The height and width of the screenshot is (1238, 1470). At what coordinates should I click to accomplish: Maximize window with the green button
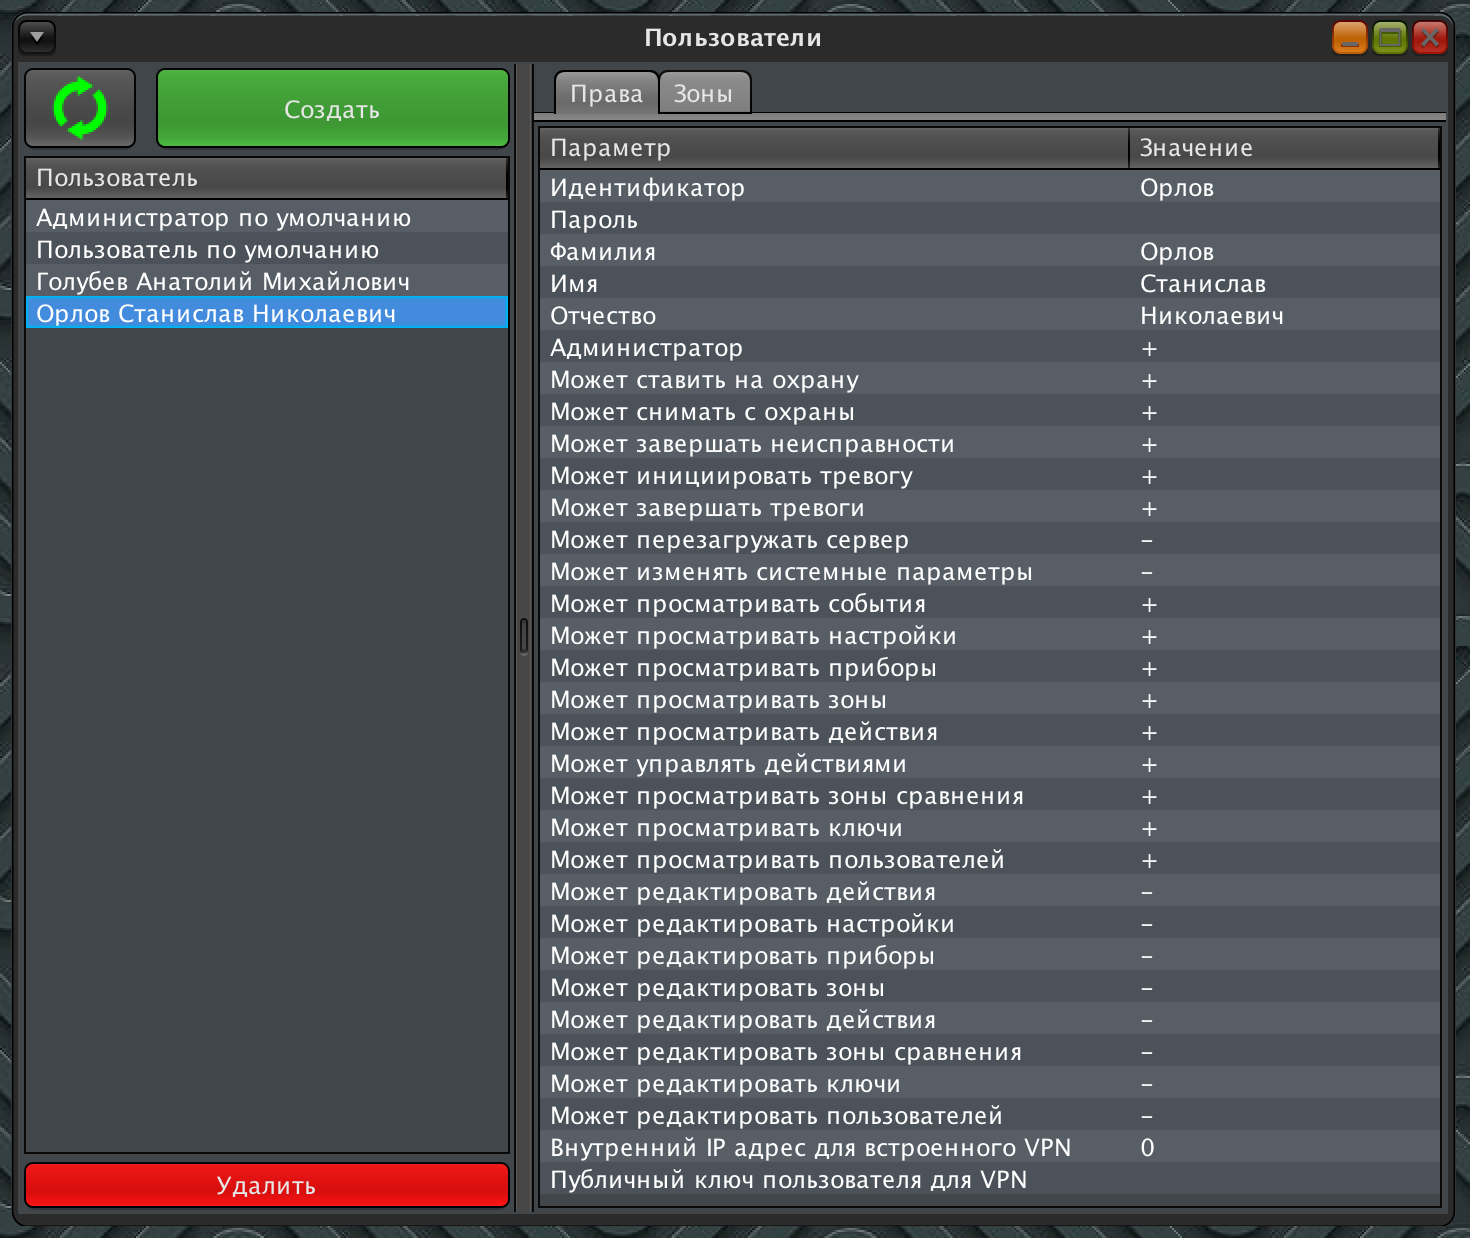click(x=1389, y=38)
